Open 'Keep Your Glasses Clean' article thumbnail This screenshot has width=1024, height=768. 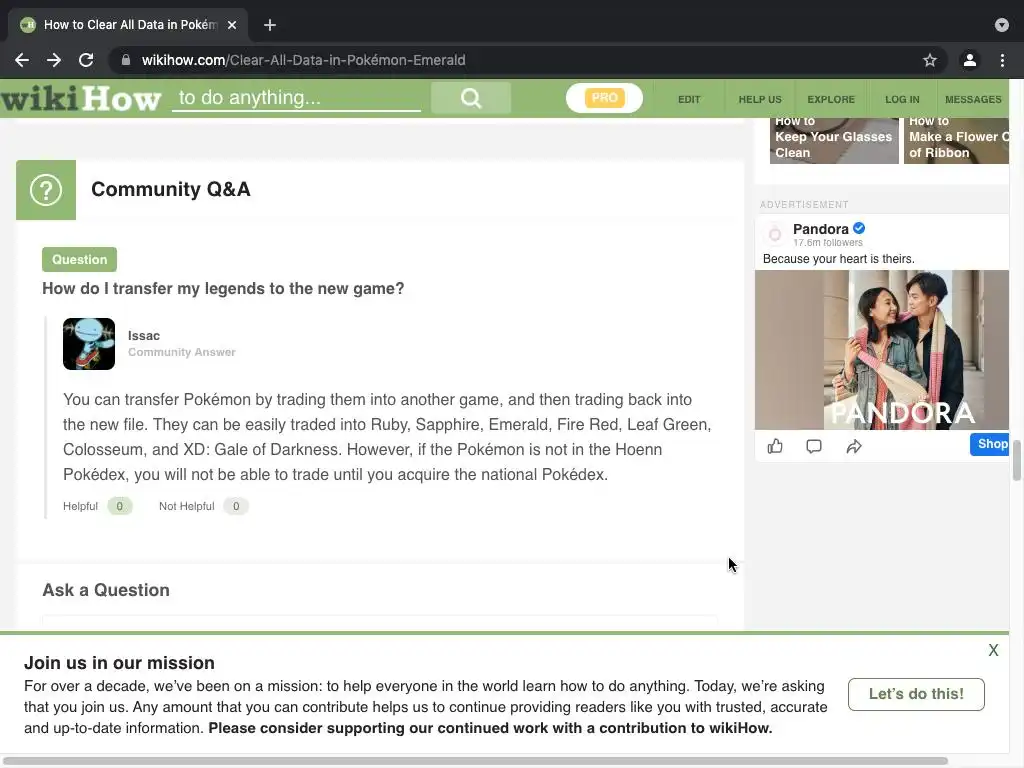pos(834,140)
